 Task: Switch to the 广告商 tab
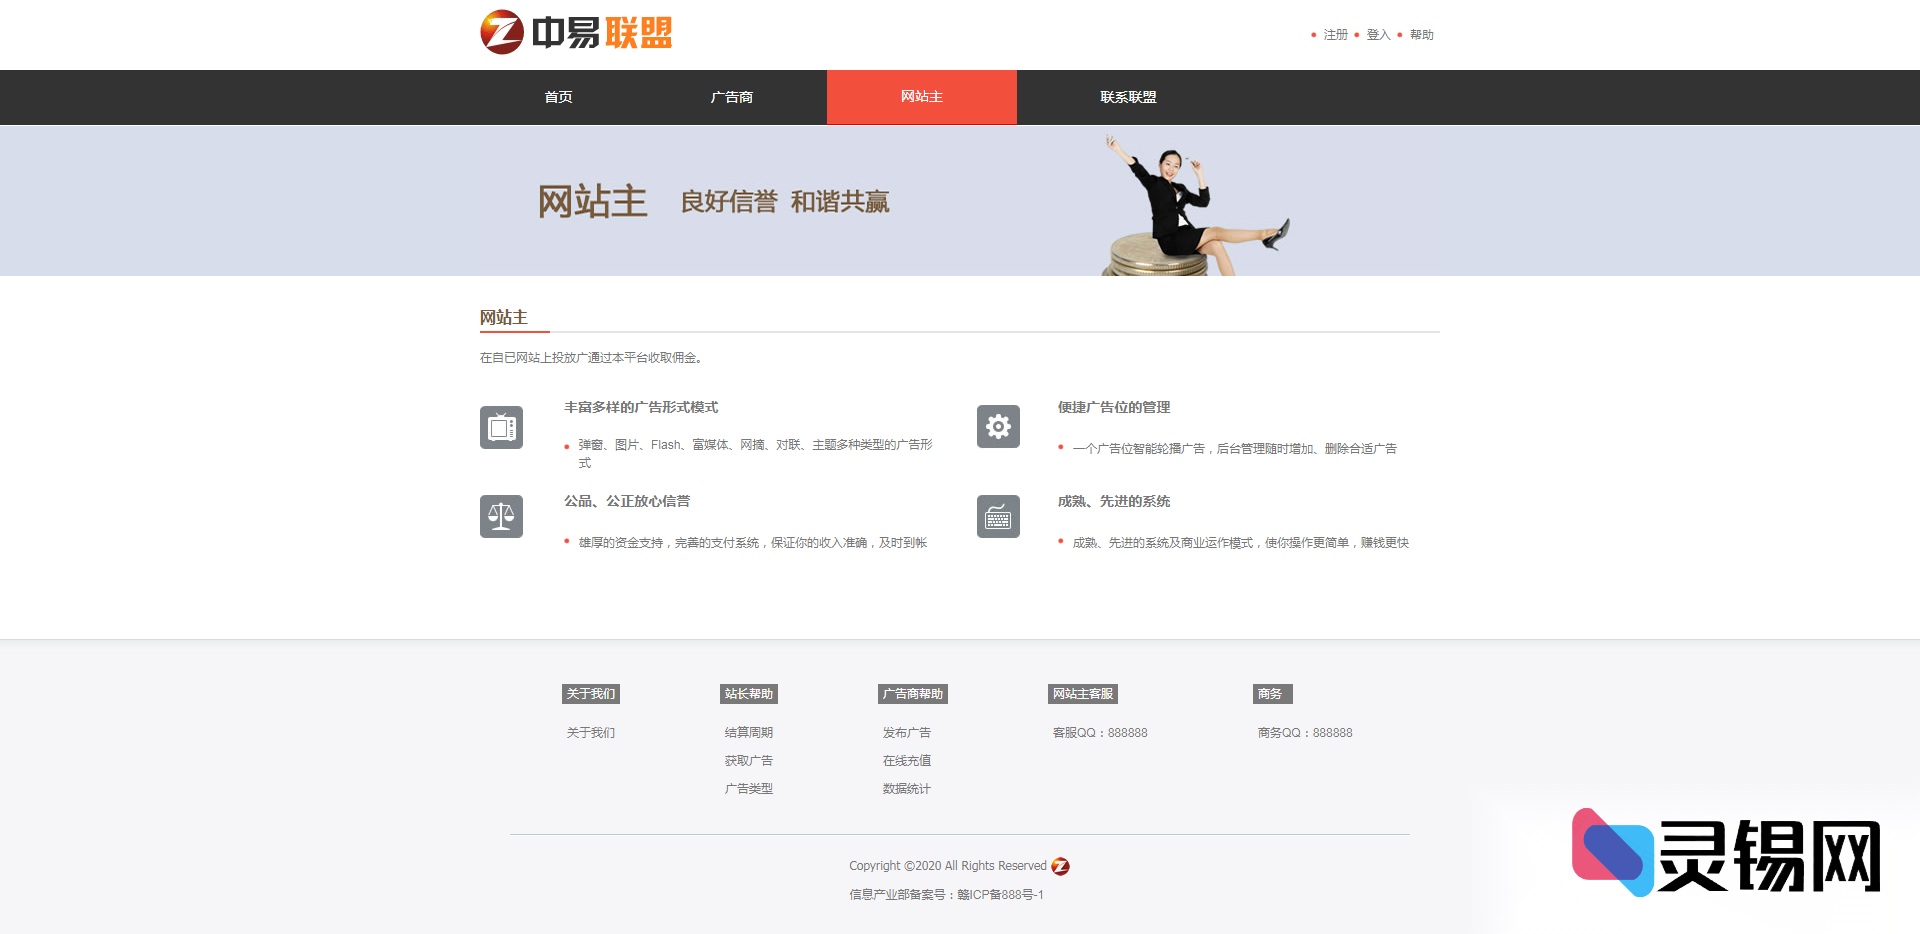pyautogui.click(x=731, y=97)
